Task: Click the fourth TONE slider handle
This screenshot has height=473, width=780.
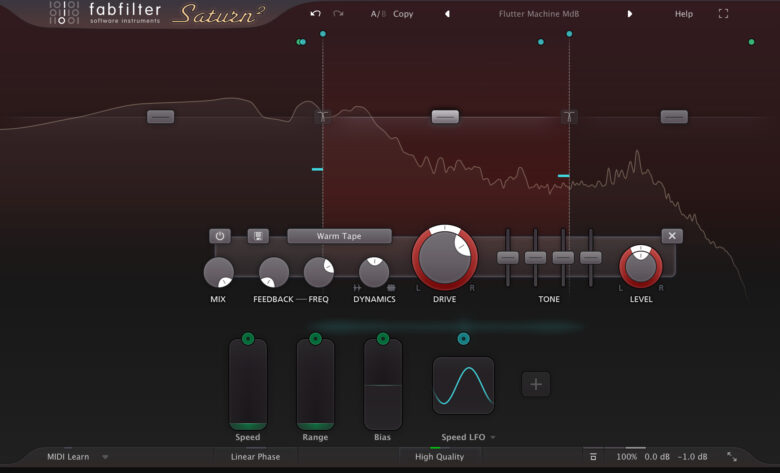Action: 590,258
